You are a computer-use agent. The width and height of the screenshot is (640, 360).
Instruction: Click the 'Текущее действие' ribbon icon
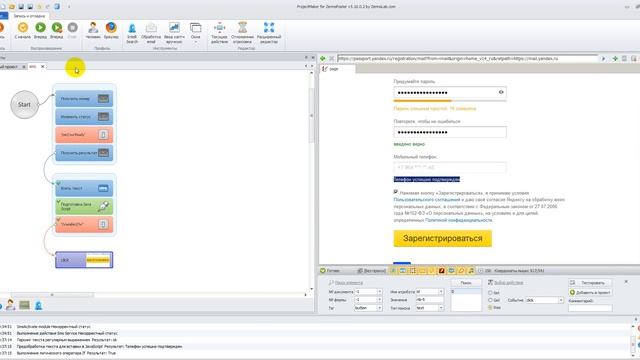point(219,27)
